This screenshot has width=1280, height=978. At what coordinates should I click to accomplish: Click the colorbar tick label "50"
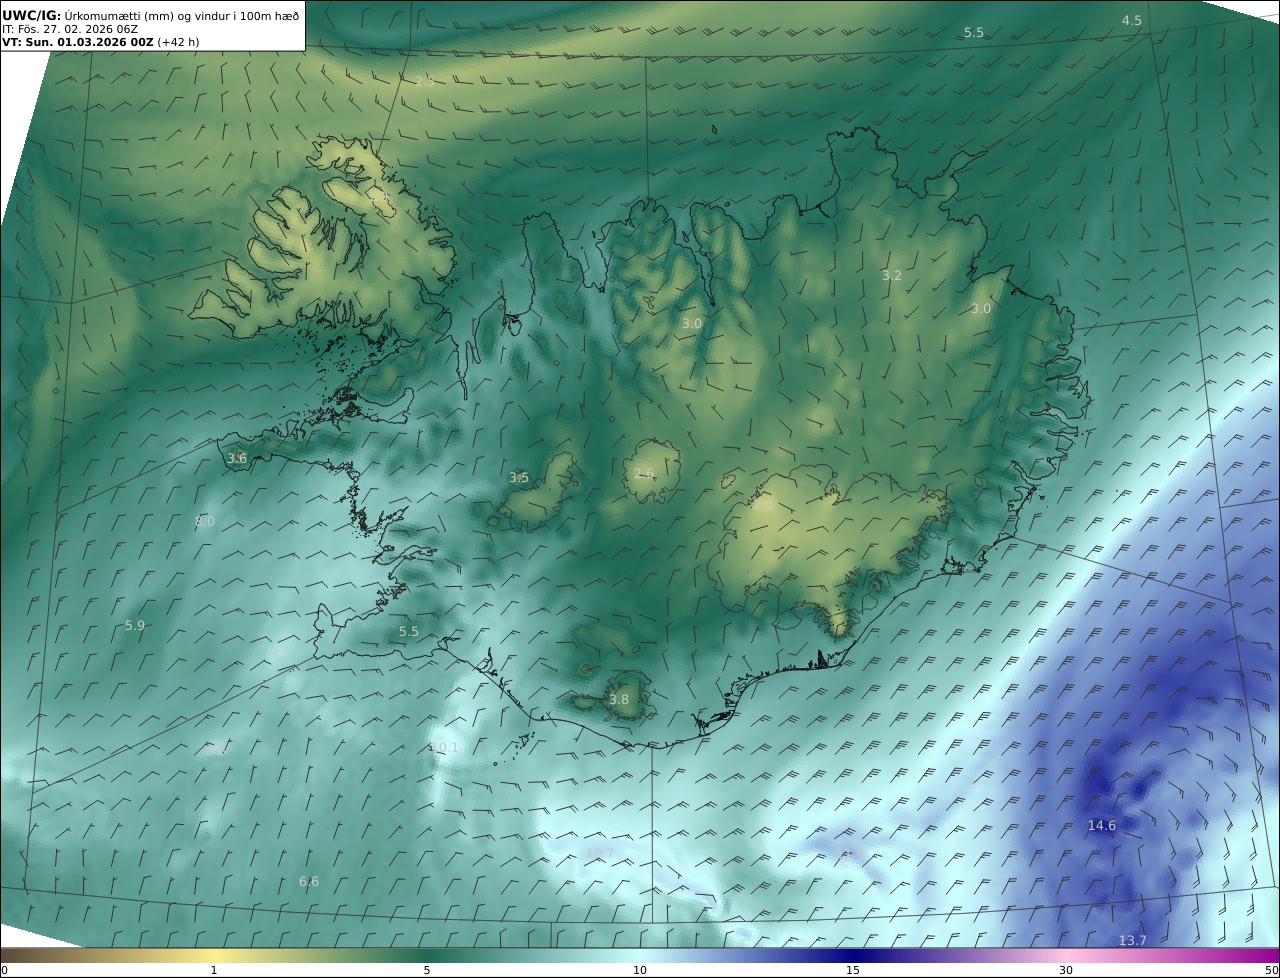click(x=1272, y=970)
